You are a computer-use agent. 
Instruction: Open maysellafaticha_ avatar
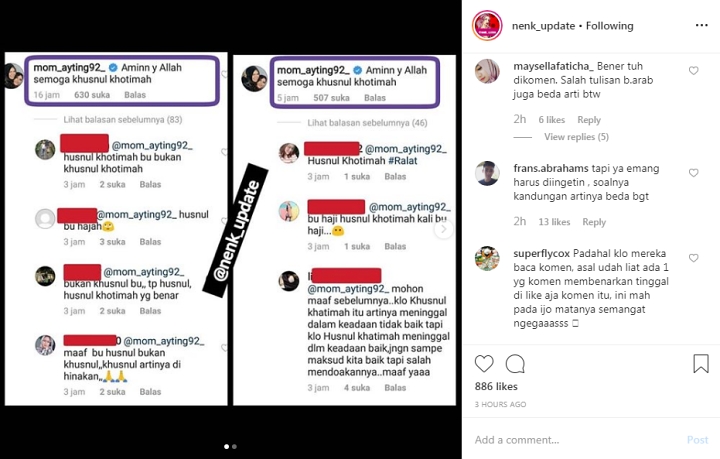click(487, 71)
